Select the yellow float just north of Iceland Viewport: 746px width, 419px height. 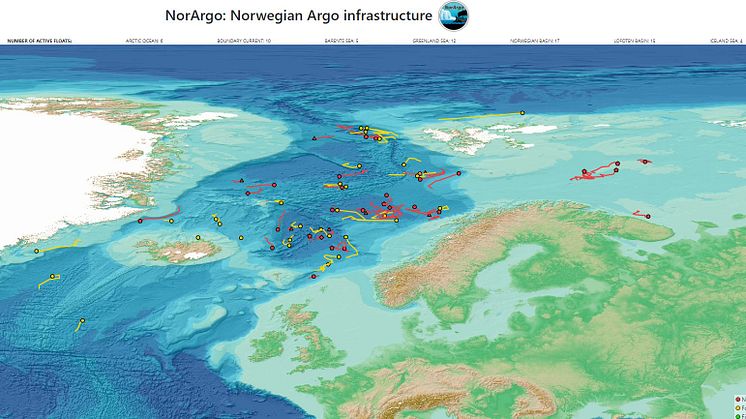click(199, 237)
